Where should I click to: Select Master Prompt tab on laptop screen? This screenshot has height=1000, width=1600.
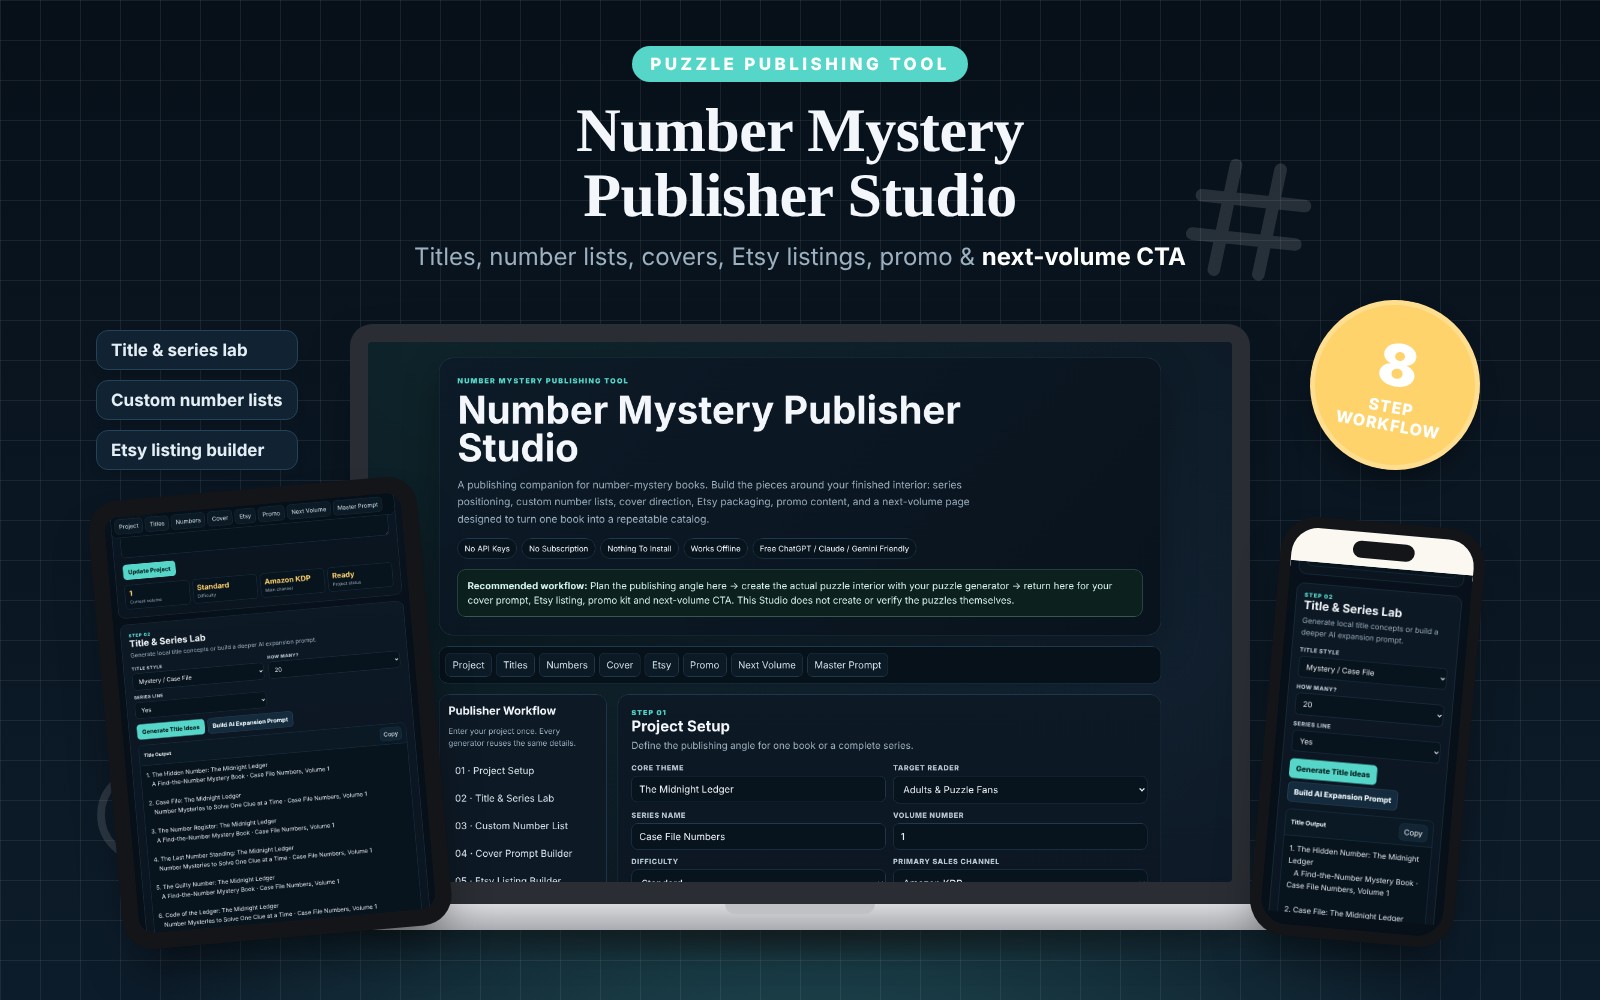[x=848, y=665]
